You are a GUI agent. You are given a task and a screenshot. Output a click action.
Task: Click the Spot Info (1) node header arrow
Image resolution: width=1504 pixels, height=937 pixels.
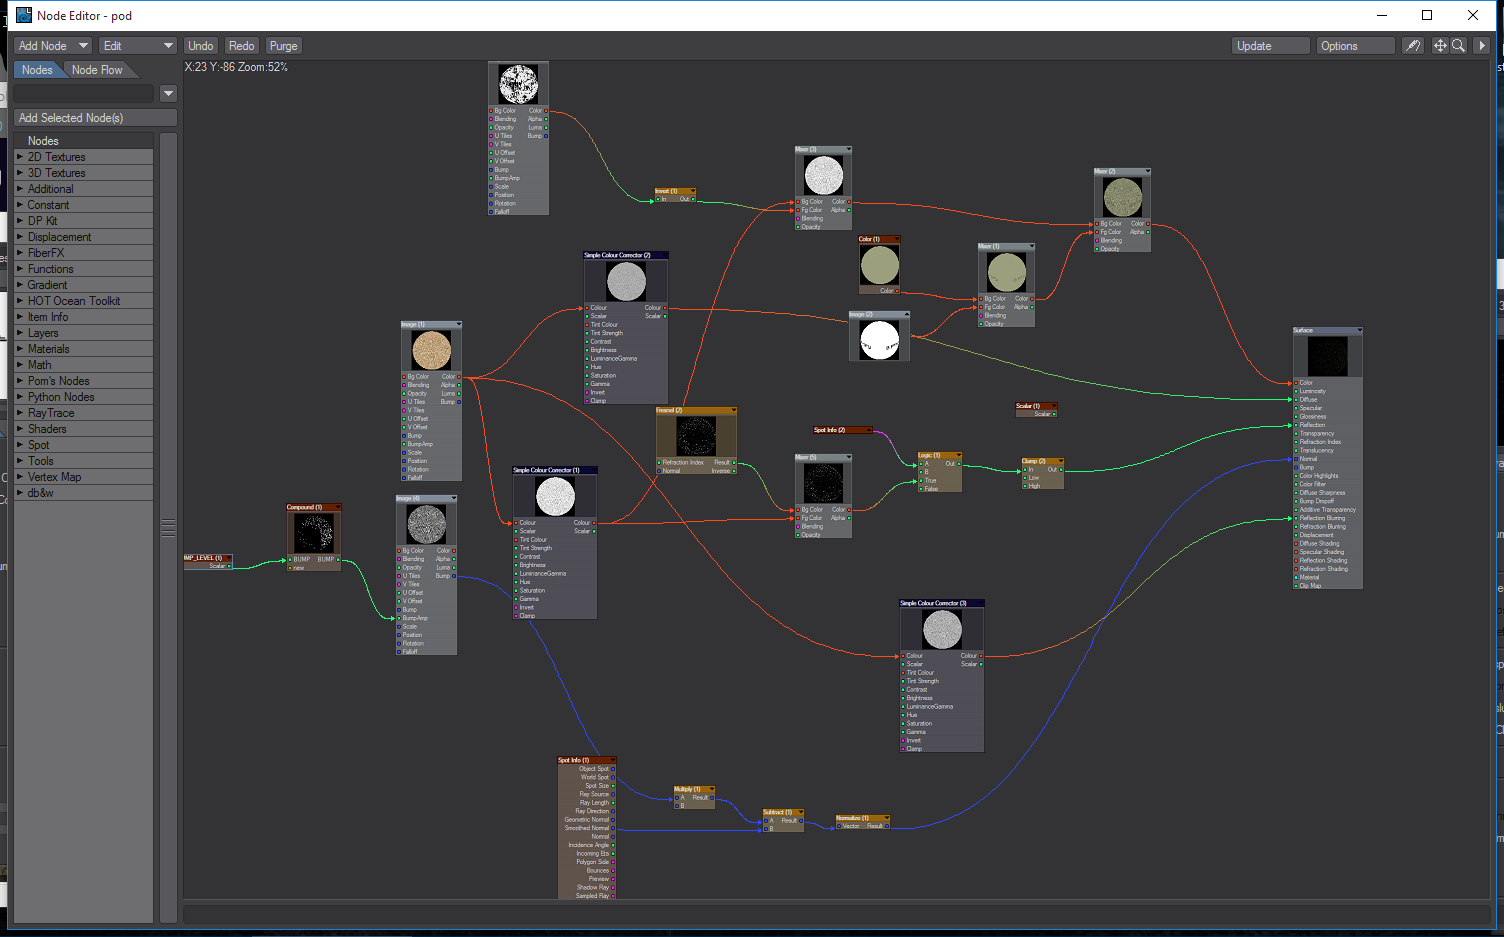612,761
